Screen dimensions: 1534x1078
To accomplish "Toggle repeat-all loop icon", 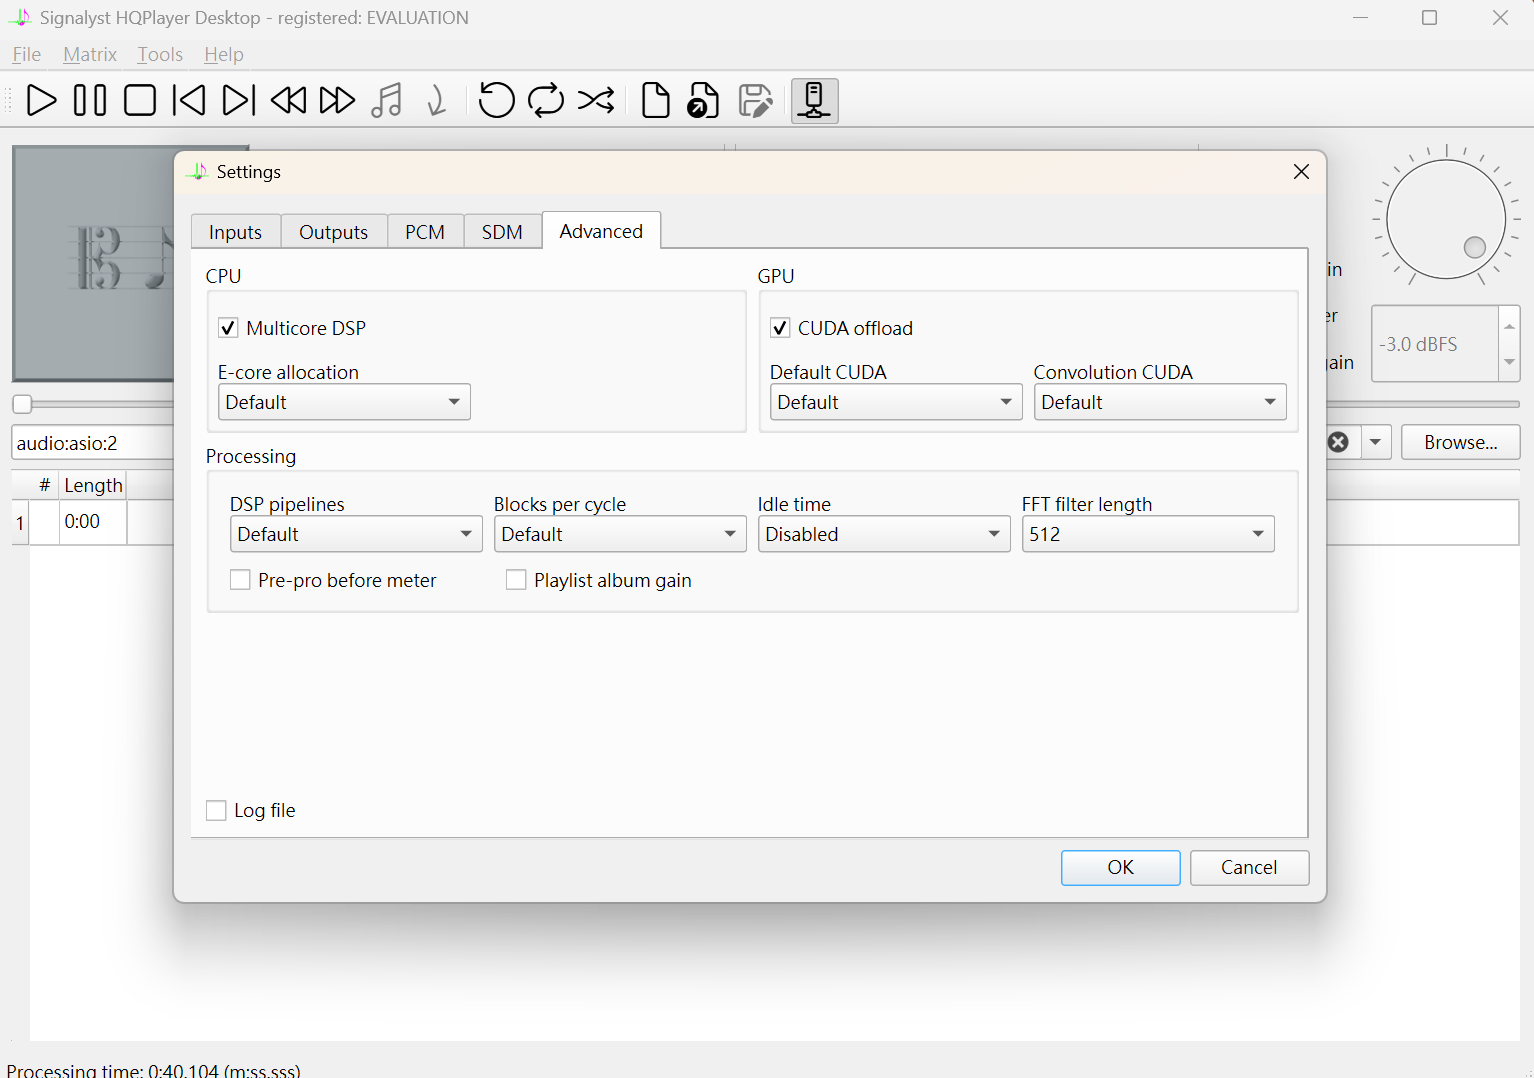I will 546,101.
